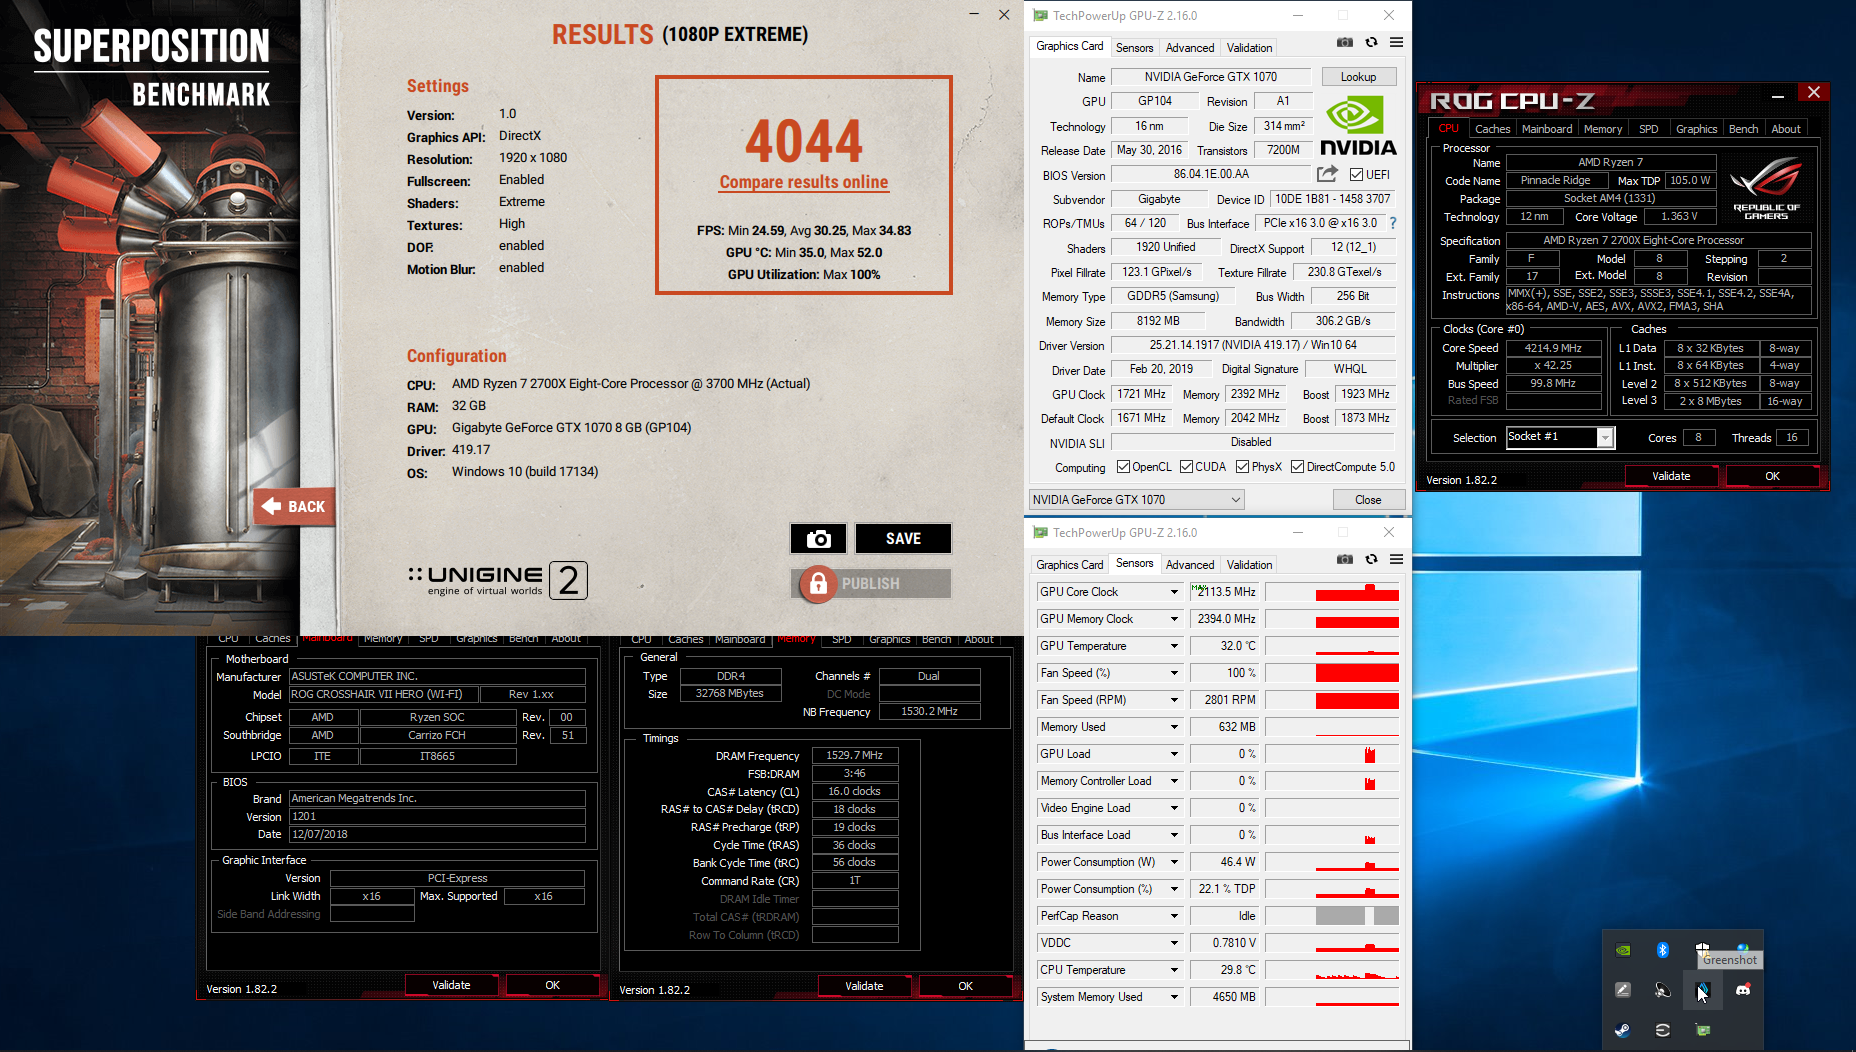Viewport: 1856px width, 1052px height.
Task: Click the camera screenshot button in Superposition
Action: click(x=818, y=539)
